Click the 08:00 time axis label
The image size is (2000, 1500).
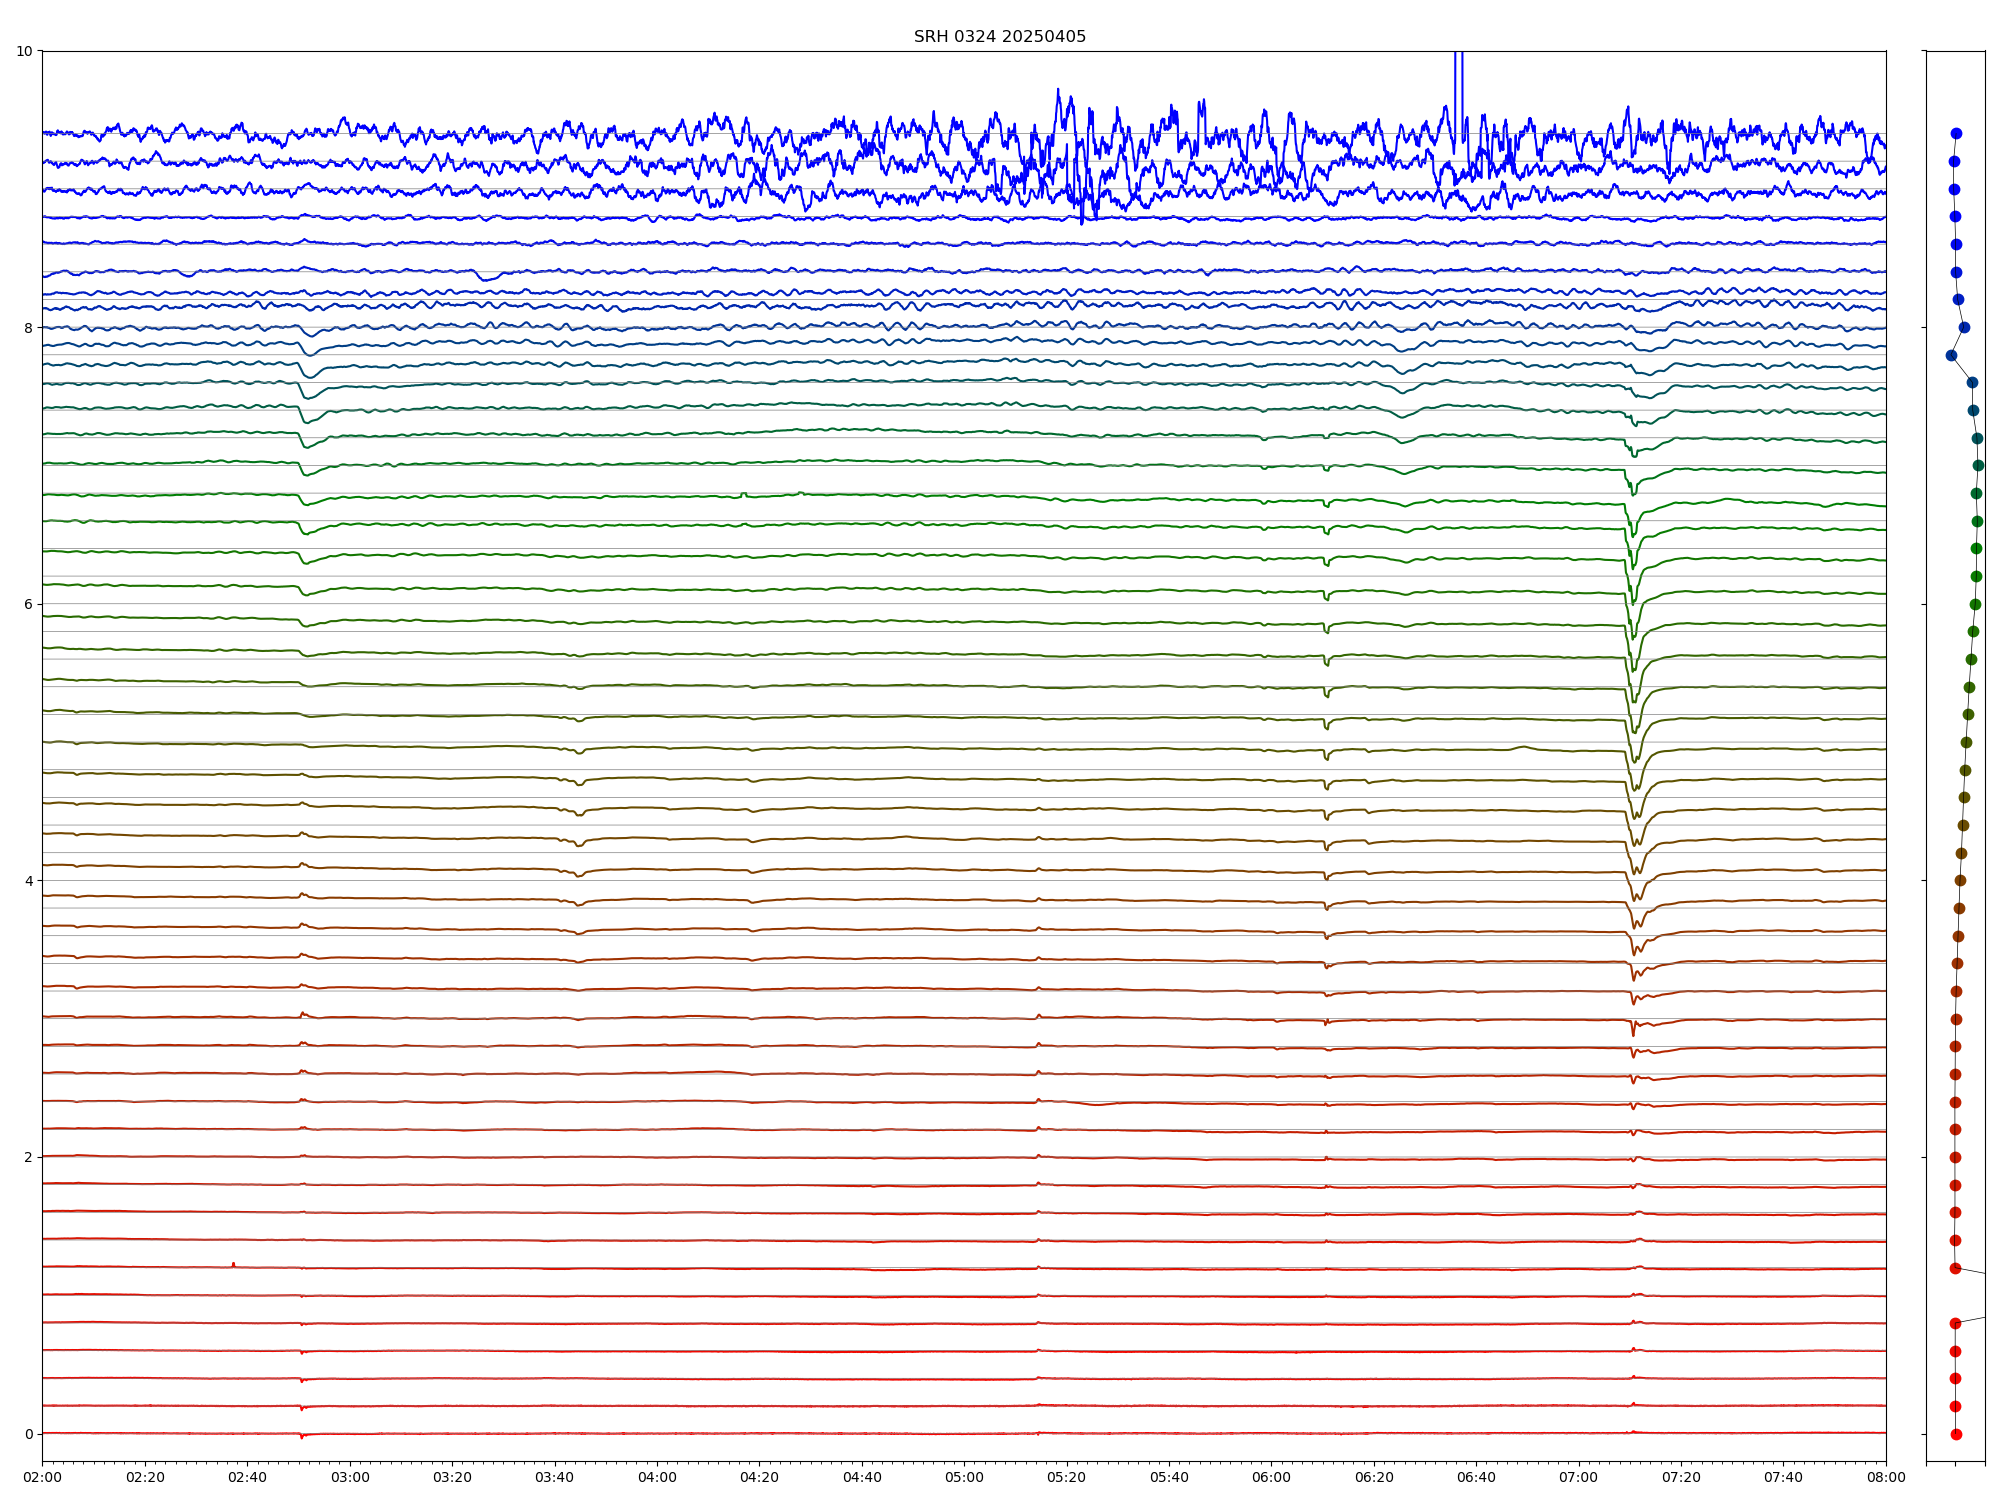[1886, 1477]
